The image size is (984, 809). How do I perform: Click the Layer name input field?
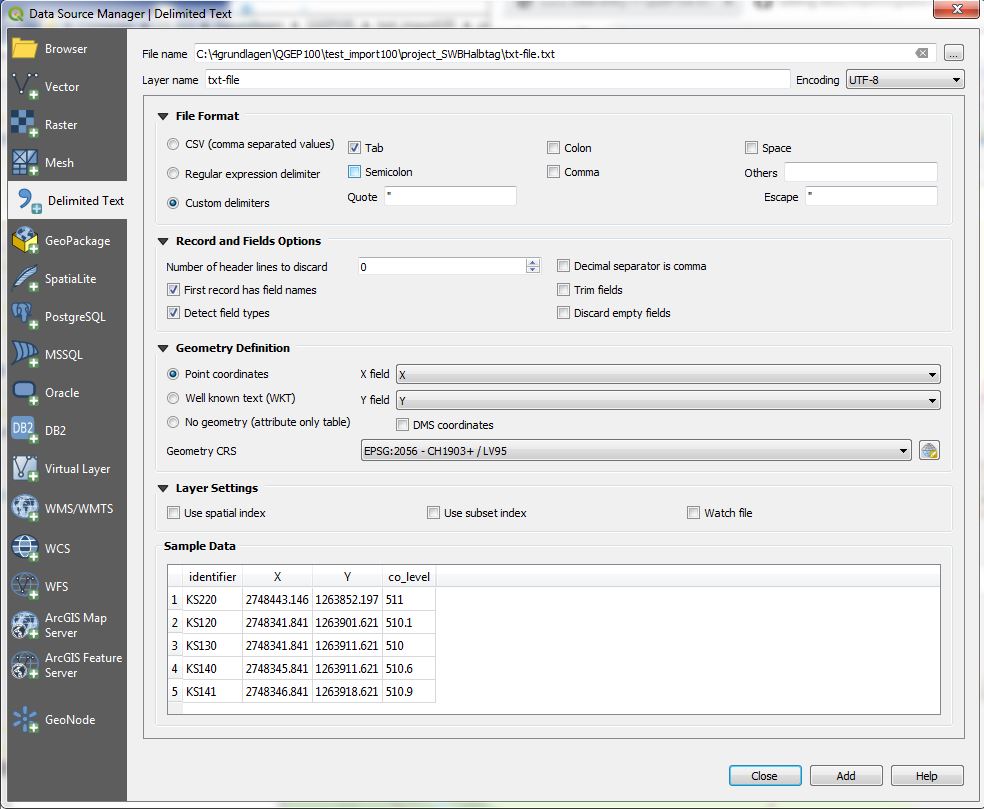pos(497,80)
